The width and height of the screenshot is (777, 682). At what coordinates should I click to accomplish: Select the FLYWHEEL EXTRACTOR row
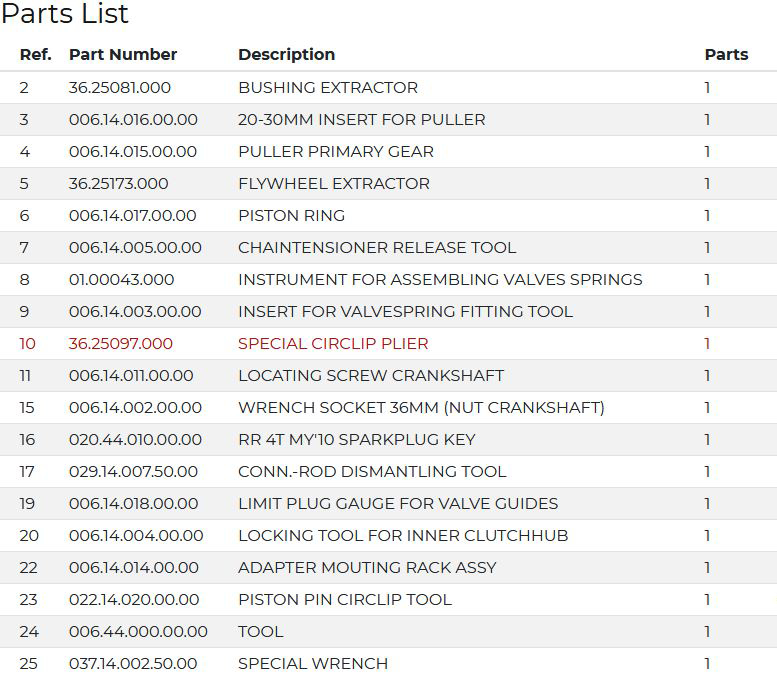point(388,184)
